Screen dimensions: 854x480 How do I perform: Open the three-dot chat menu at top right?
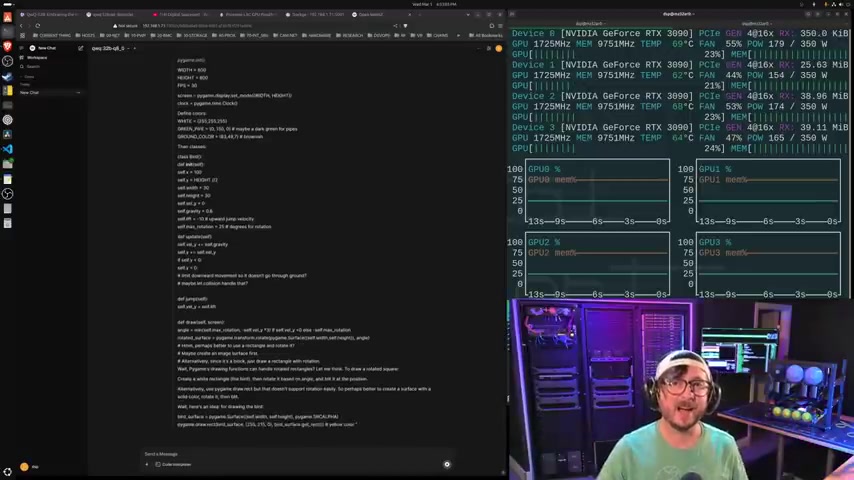coord(479,48)
